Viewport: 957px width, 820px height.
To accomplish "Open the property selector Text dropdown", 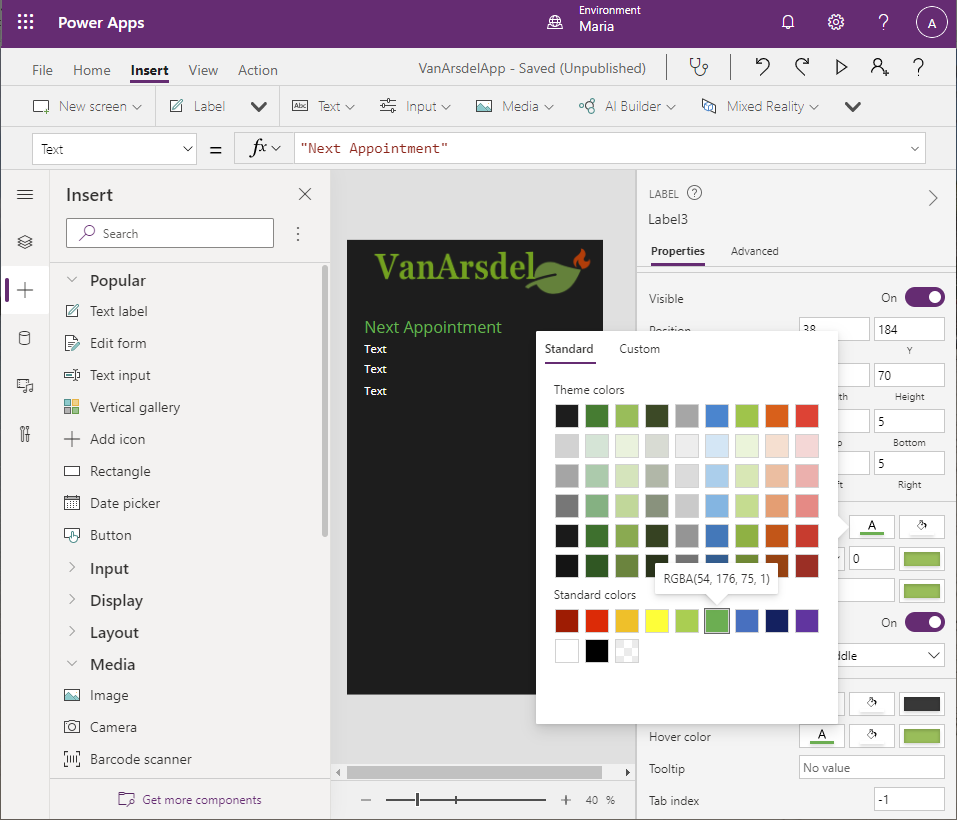I will pos(114,149).
